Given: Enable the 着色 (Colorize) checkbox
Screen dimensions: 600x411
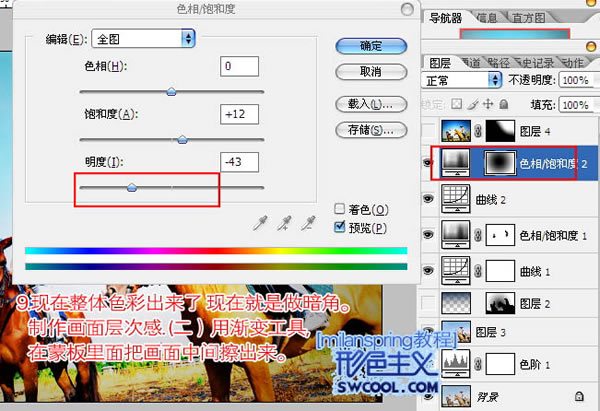Looking at the screenshot, I should (340, 210).
